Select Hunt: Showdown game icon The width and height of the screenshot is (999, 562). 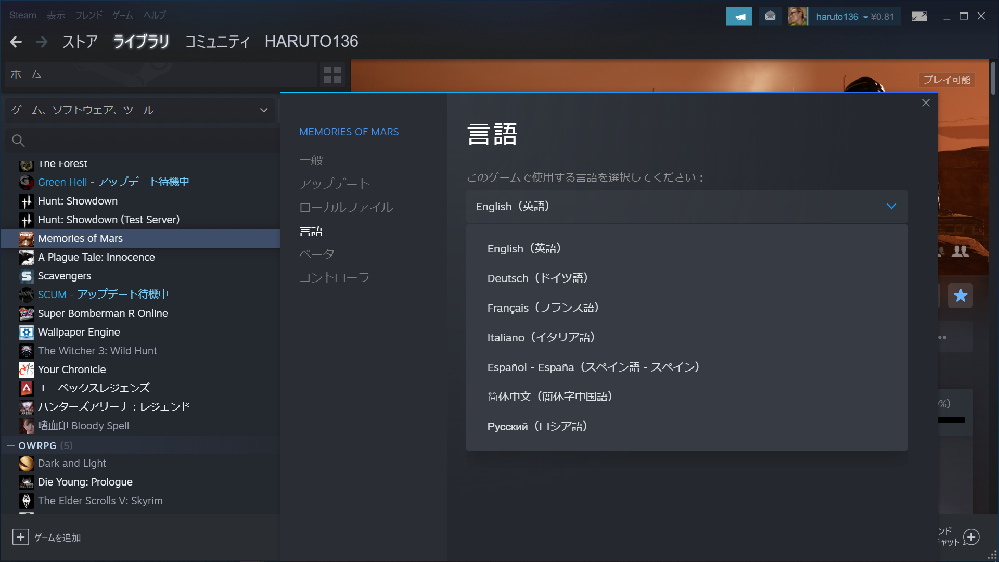tap(26, 201)
